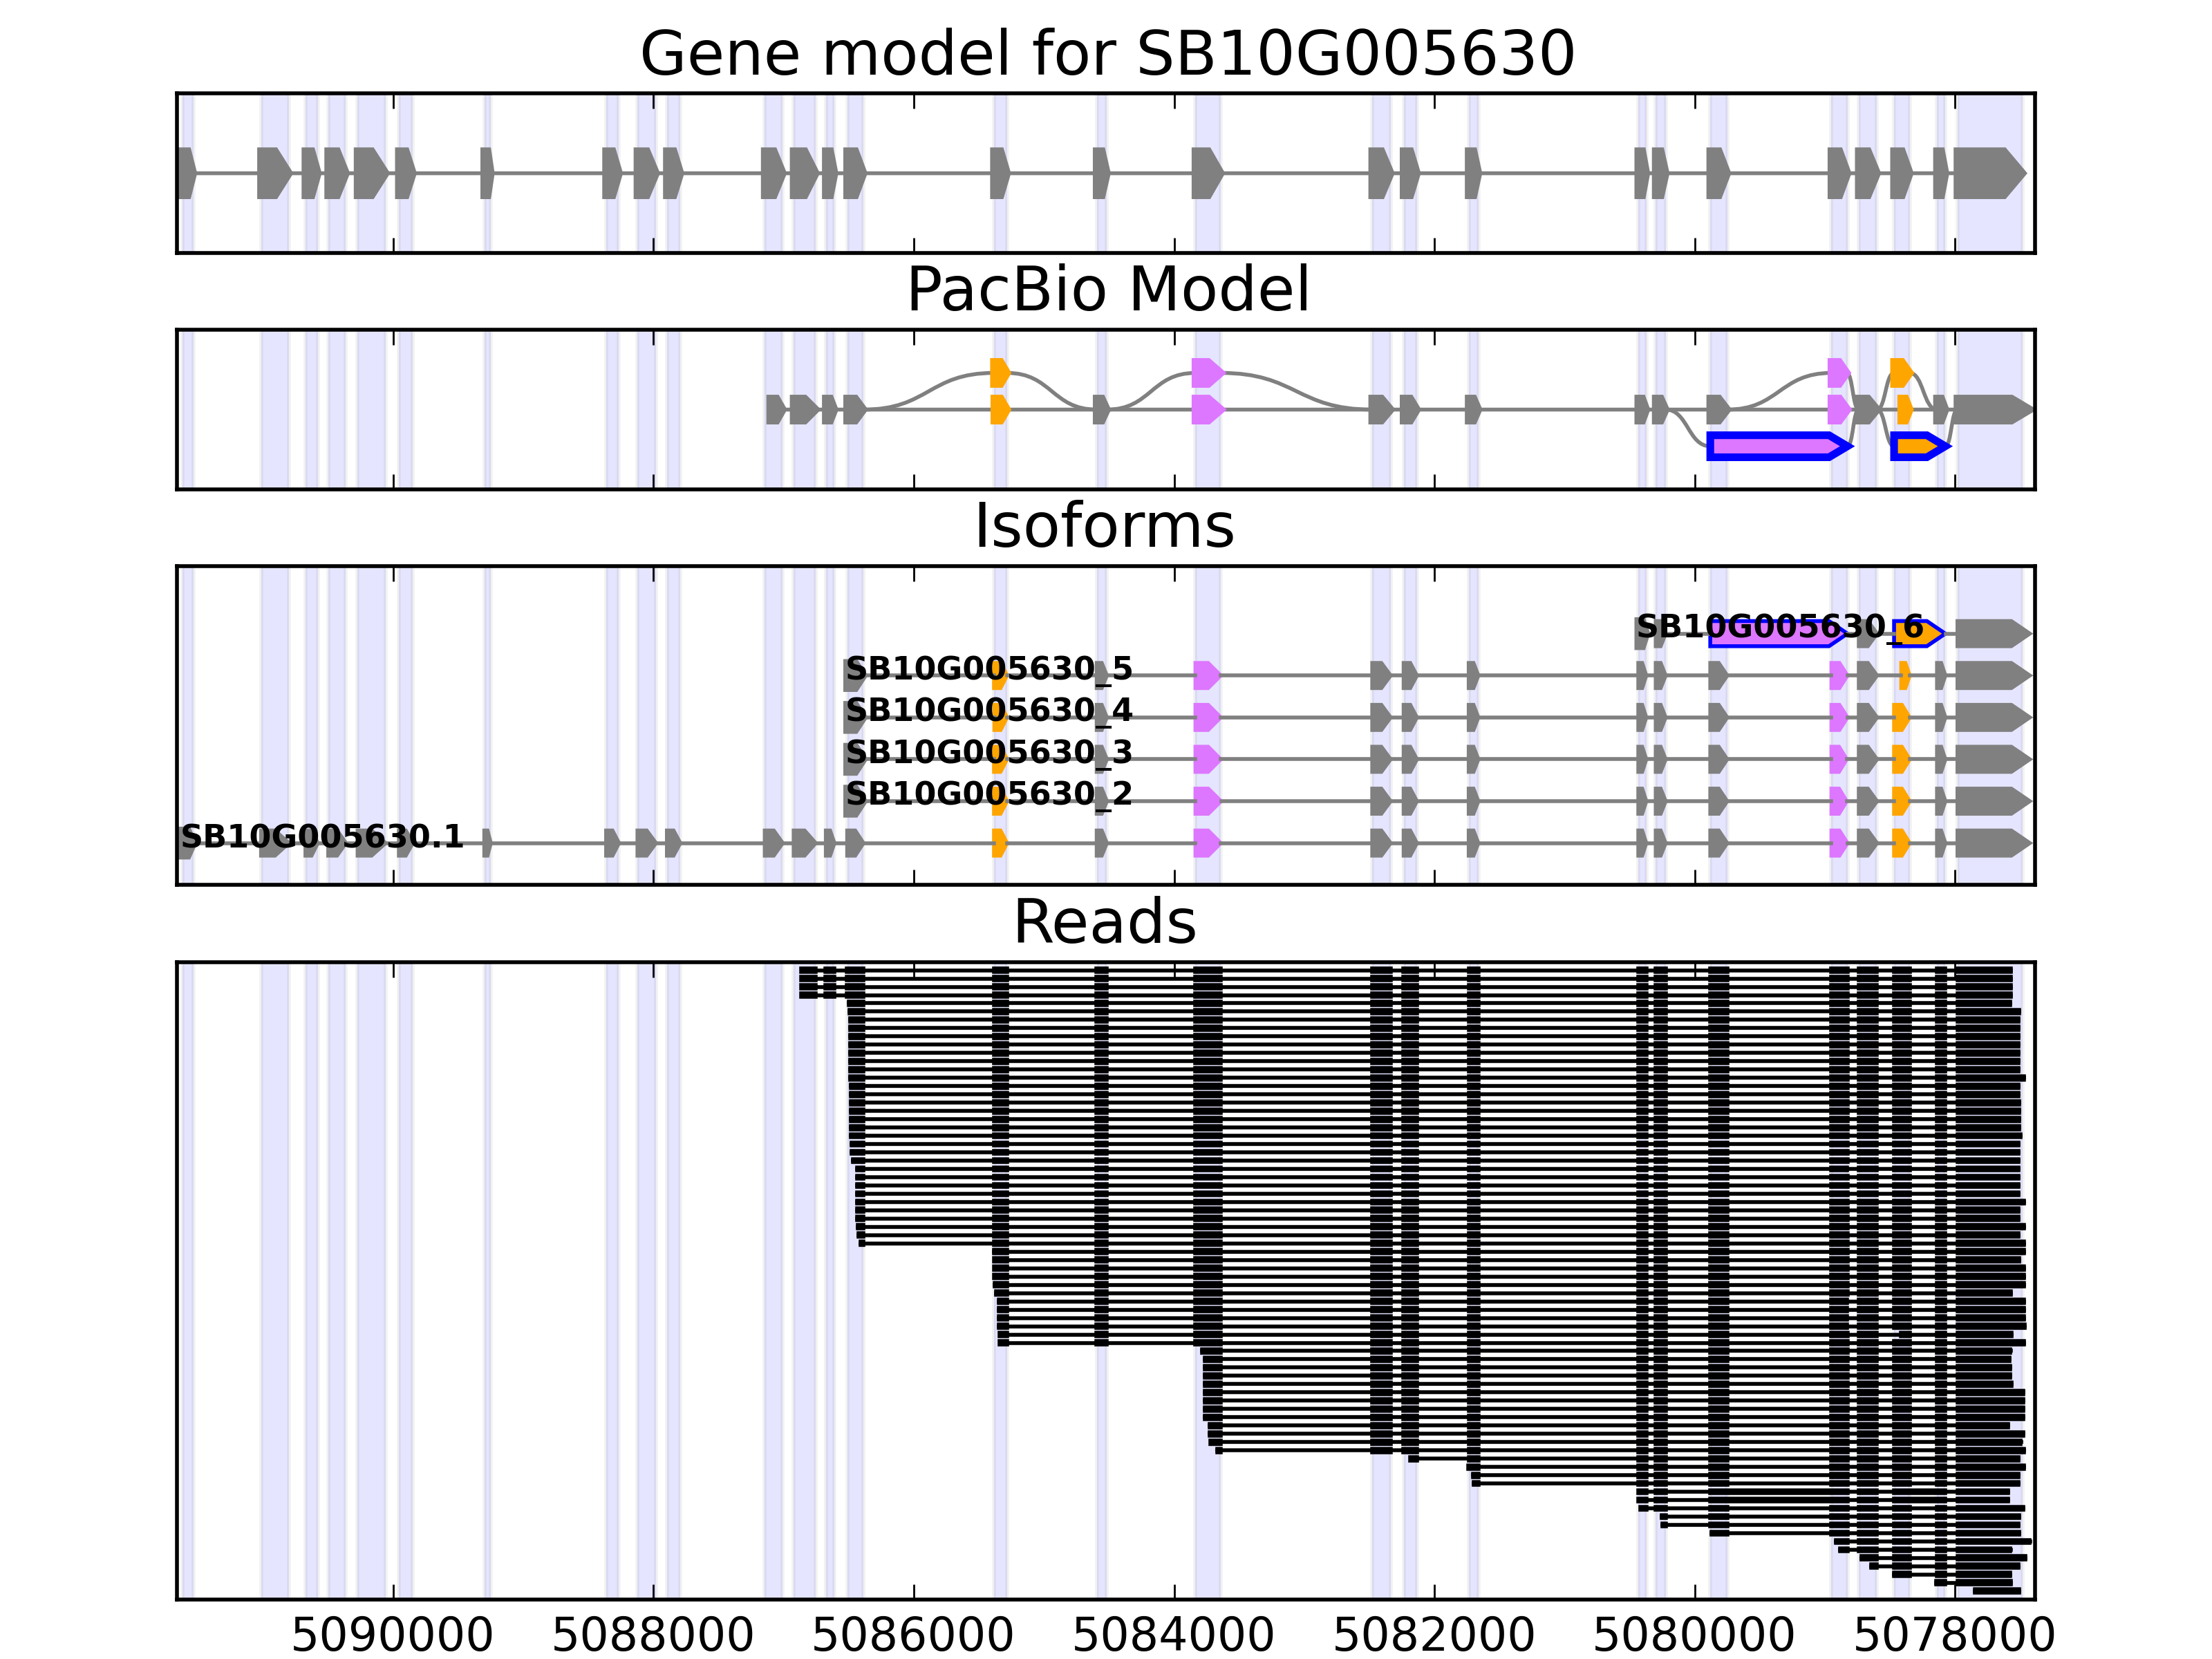Click the blue-outlined purple exon in PacBio Model
The height and width of the screenshot is (1659, 2212).
(1777, 446)
